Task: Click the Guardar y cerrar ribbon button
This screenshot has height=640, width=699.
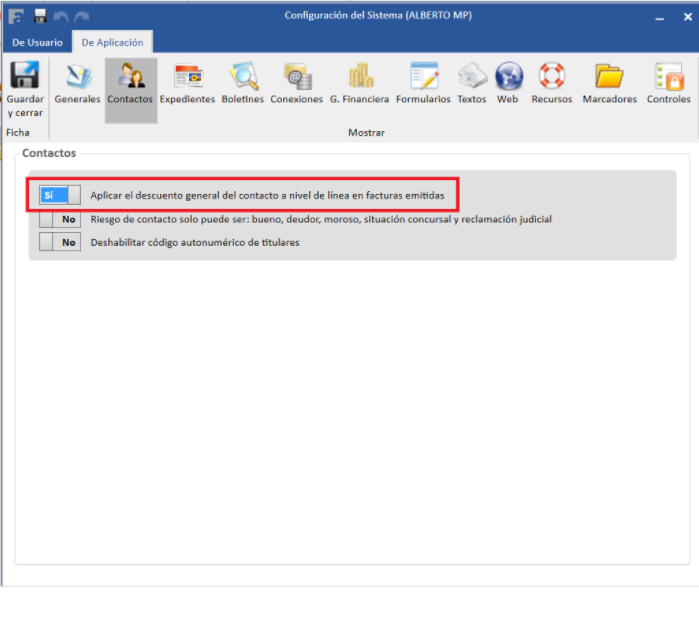Action: [x=24, y=88]
